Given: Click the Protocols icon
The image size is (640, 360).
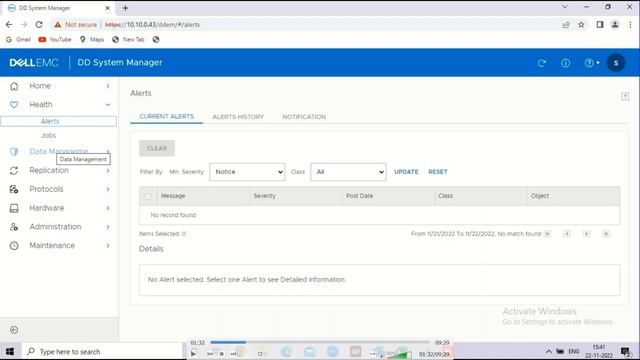Looking at the screenshot, I should pos(14,189).
